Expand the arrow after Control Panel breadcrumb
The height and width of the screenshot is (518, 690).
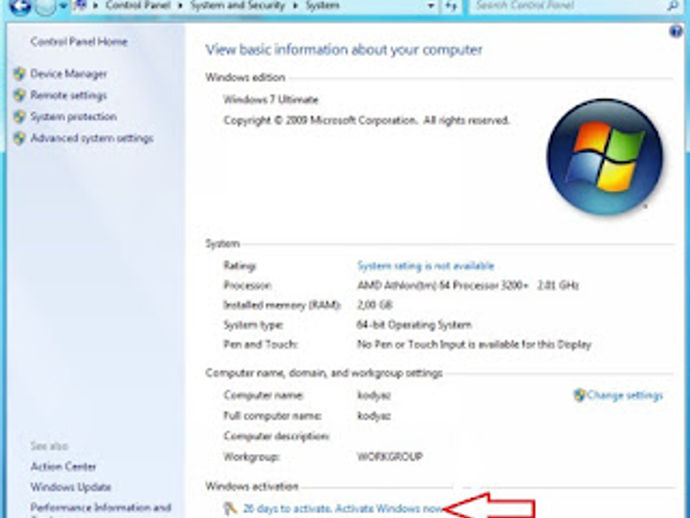(180, 6)
